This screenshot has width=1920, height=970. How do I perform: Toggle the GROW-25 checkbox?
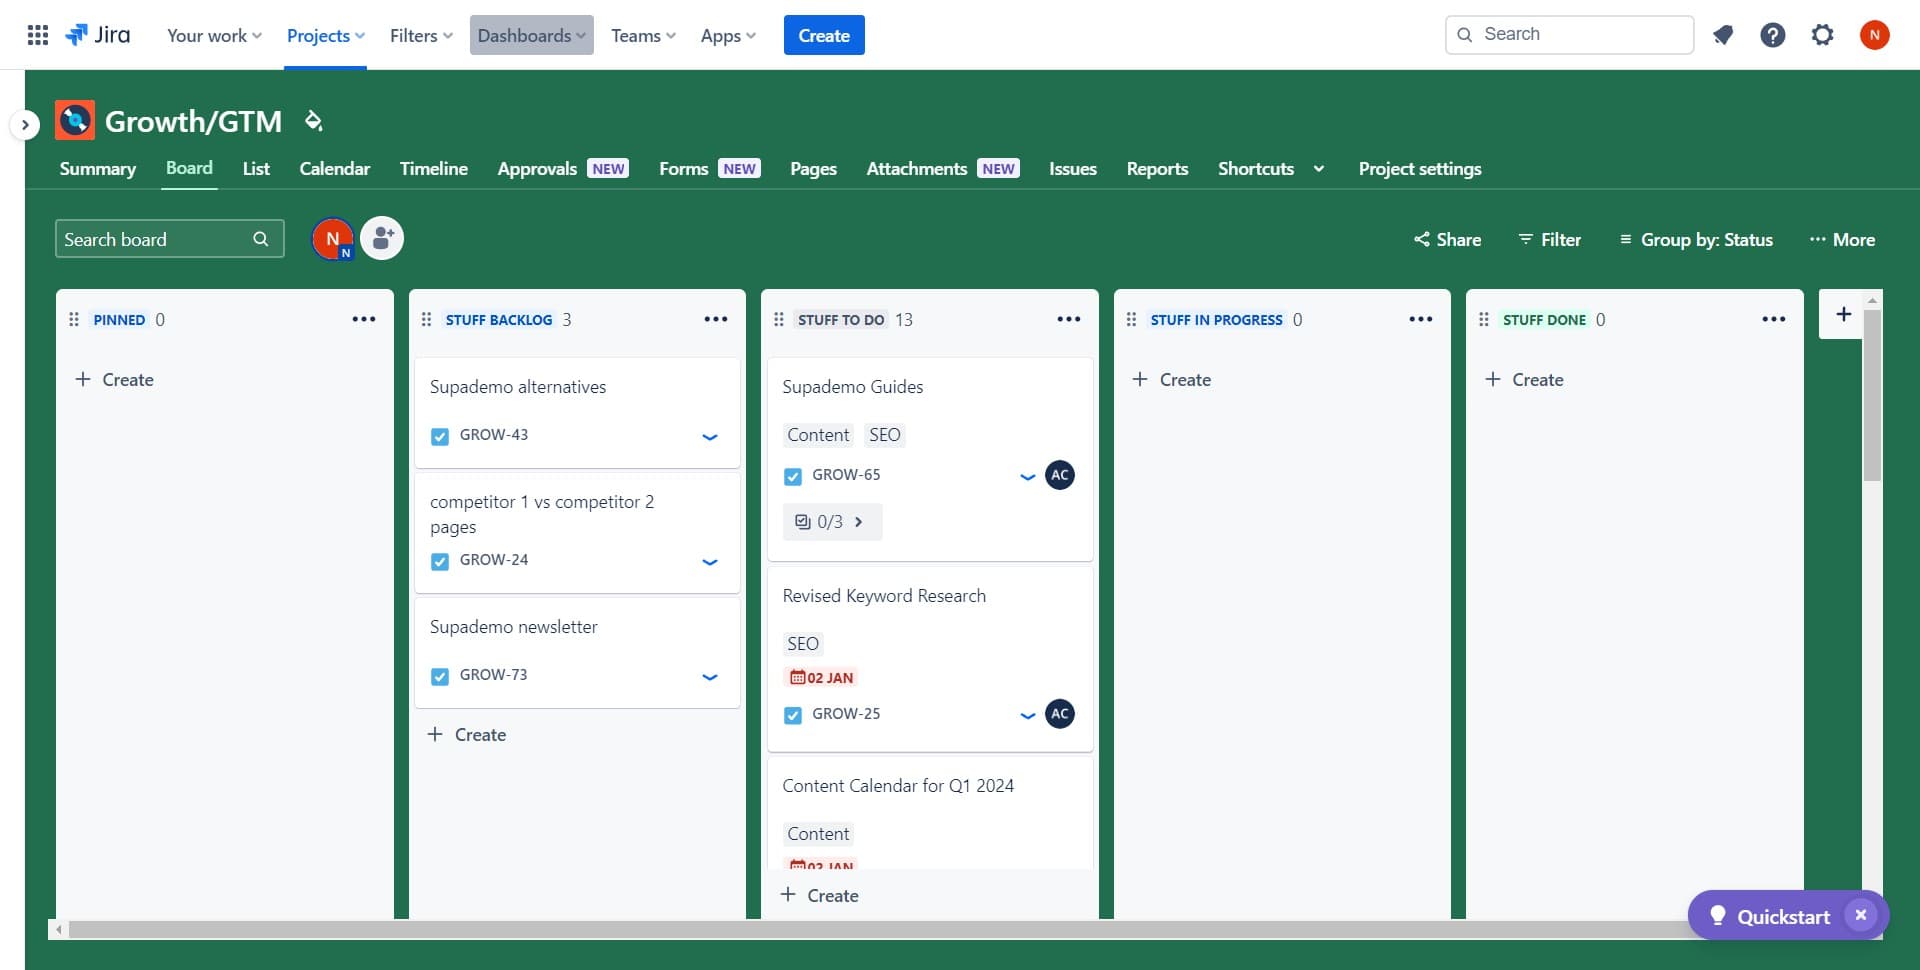pos(793,715)
